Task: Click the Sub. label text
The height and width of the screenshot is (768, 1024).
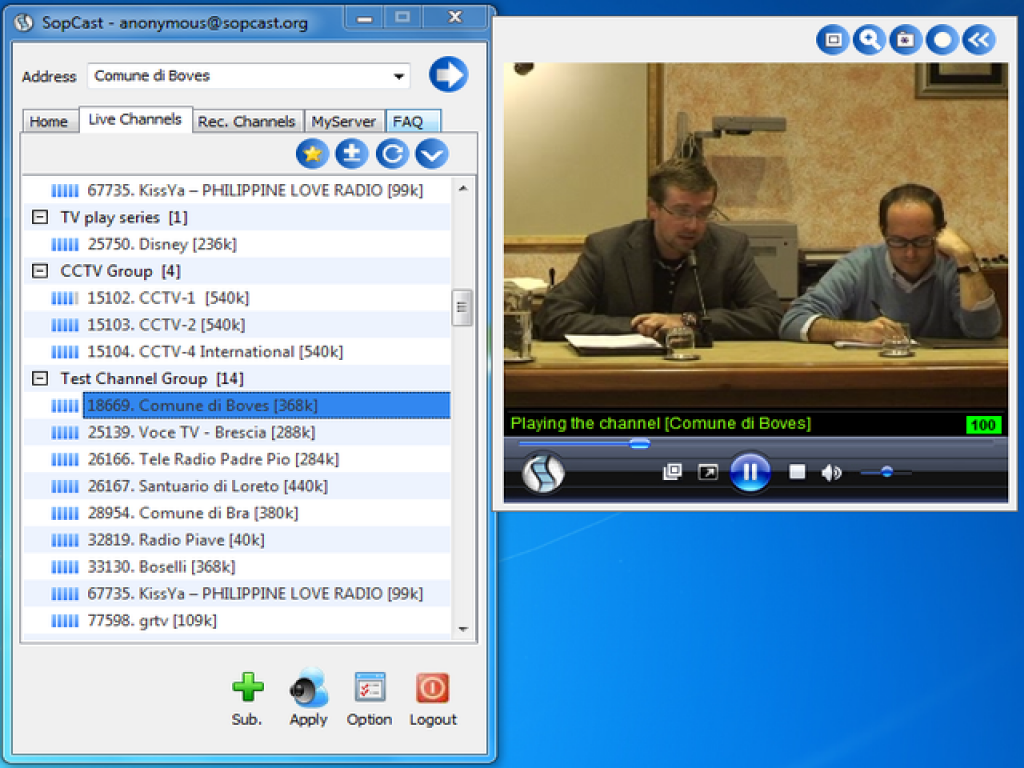Action: tap(247, 720)
